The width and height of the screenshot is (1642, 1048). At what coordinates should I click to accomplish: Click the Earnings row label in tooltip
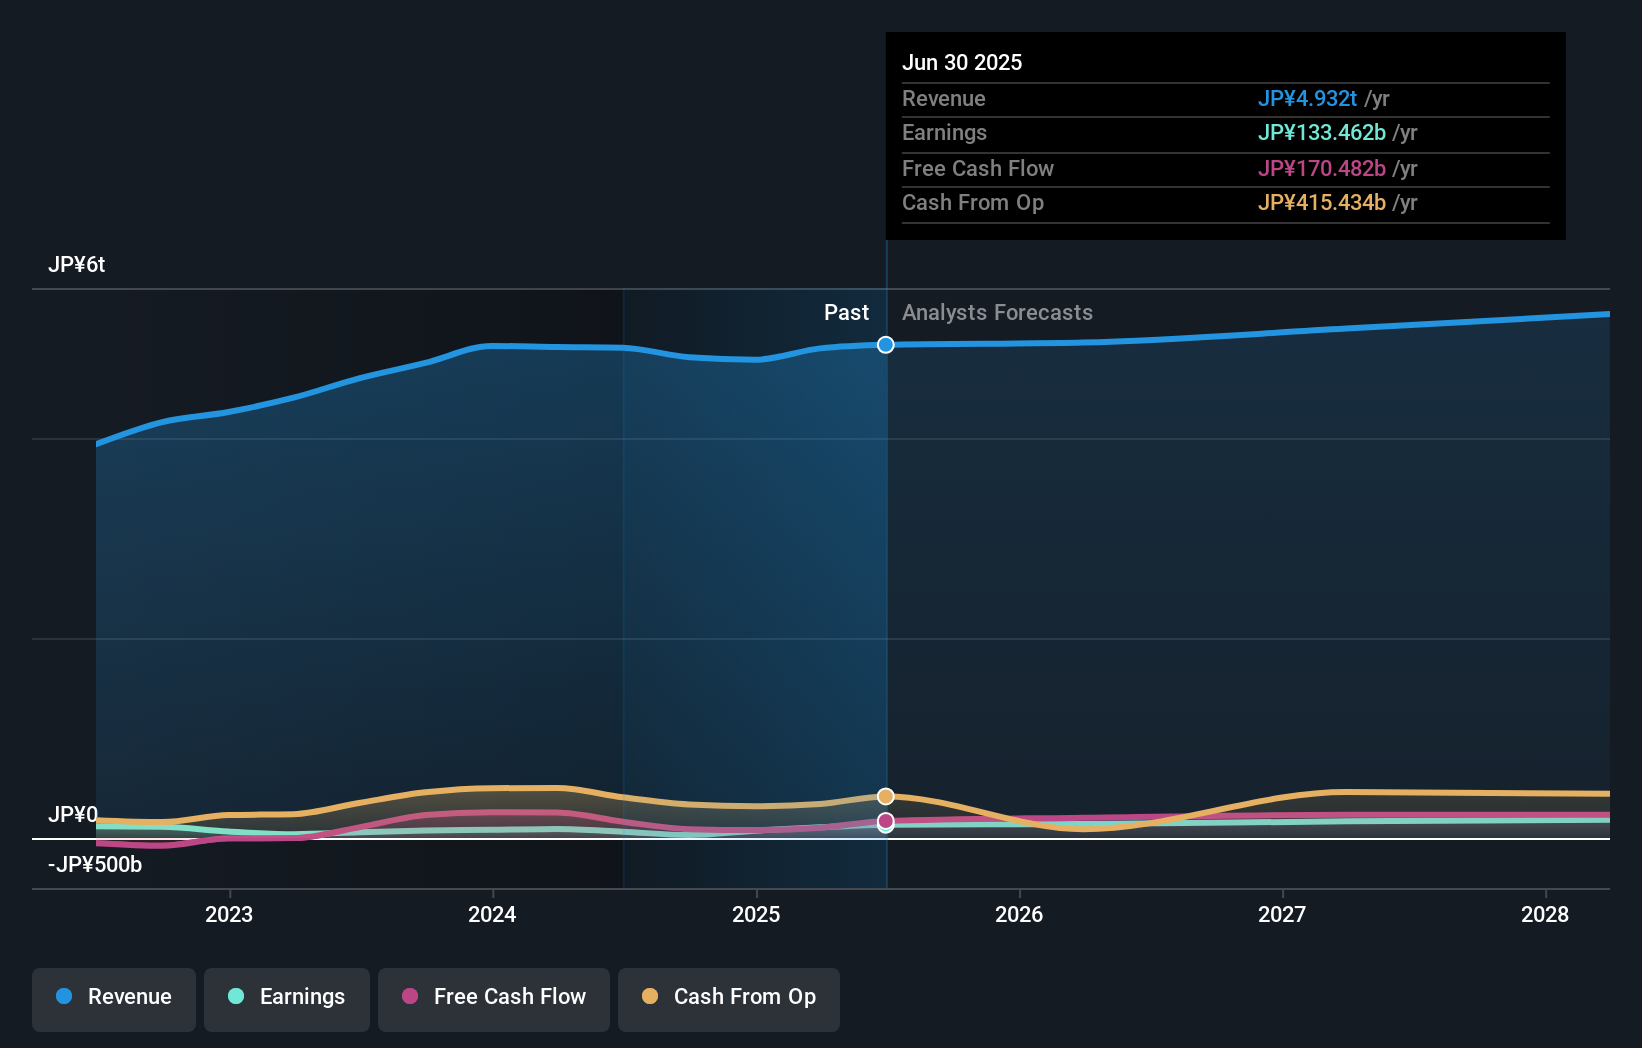(x=944, y=132)
